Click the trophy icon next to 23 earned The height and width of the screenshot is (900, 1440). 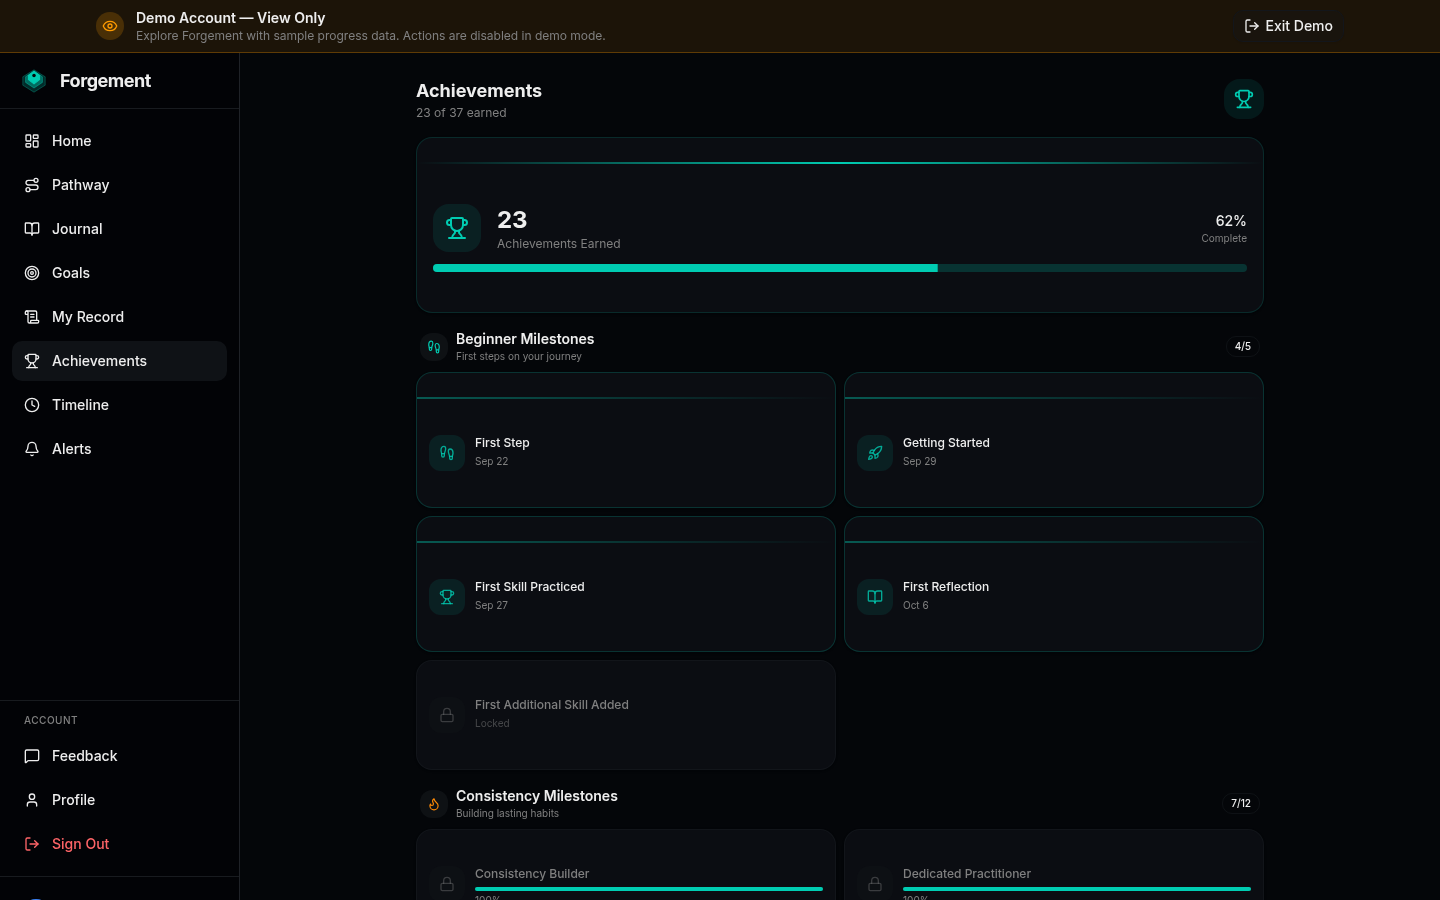457,228
